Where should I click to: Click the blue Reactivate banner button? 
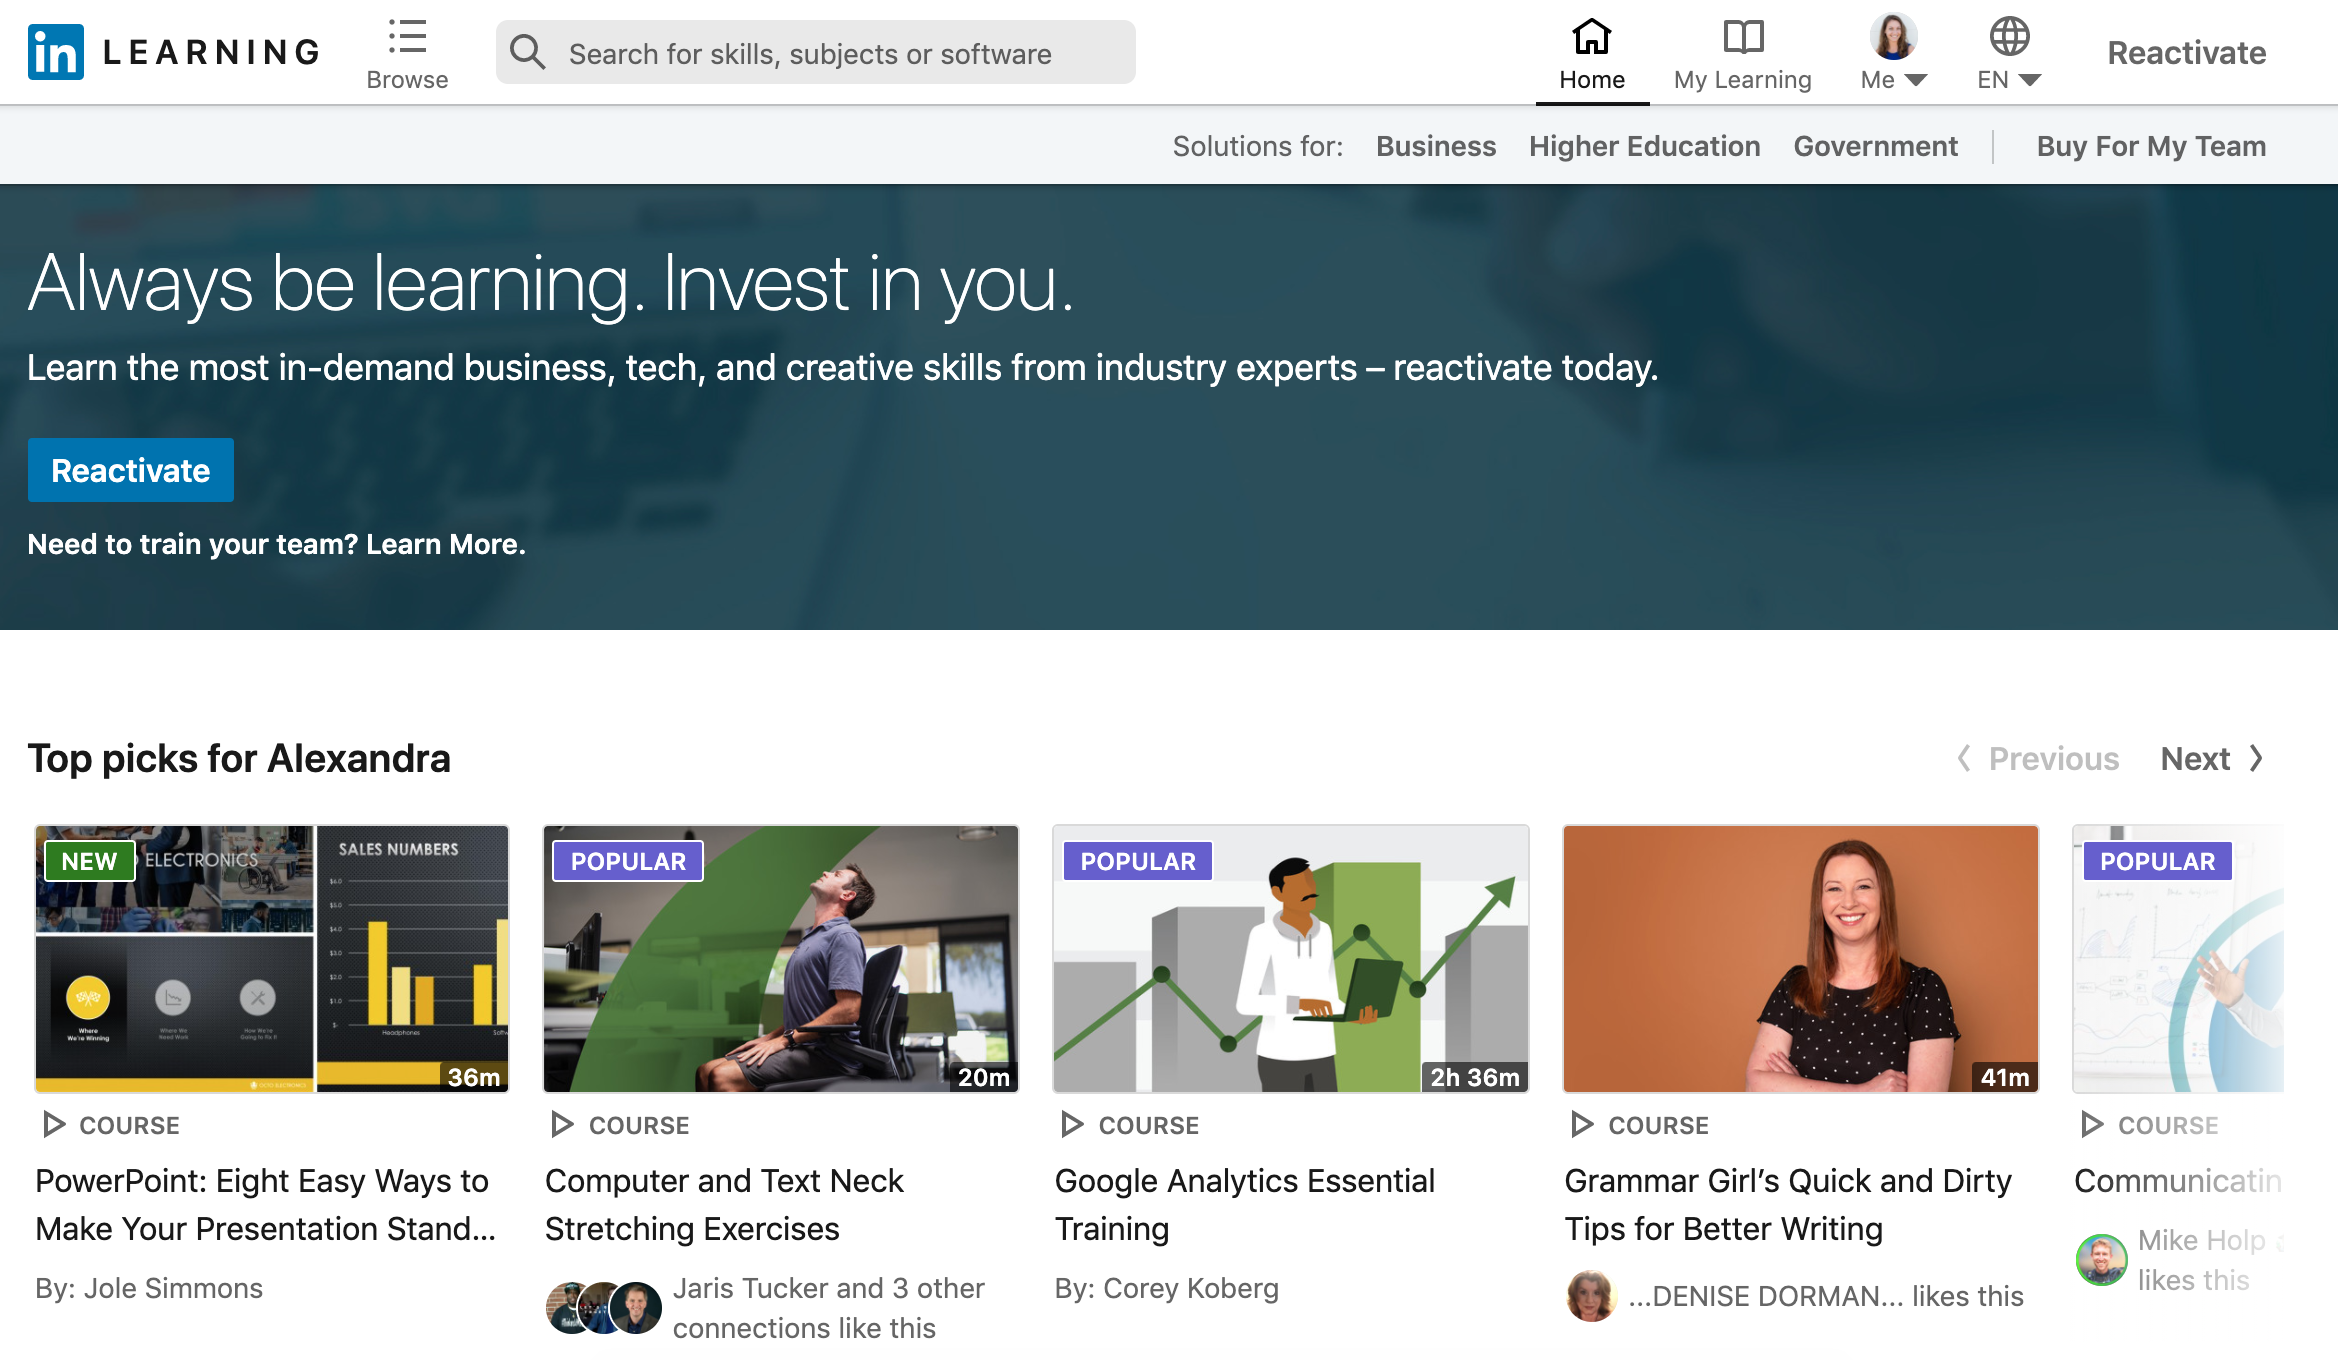(x=131, y=470)
